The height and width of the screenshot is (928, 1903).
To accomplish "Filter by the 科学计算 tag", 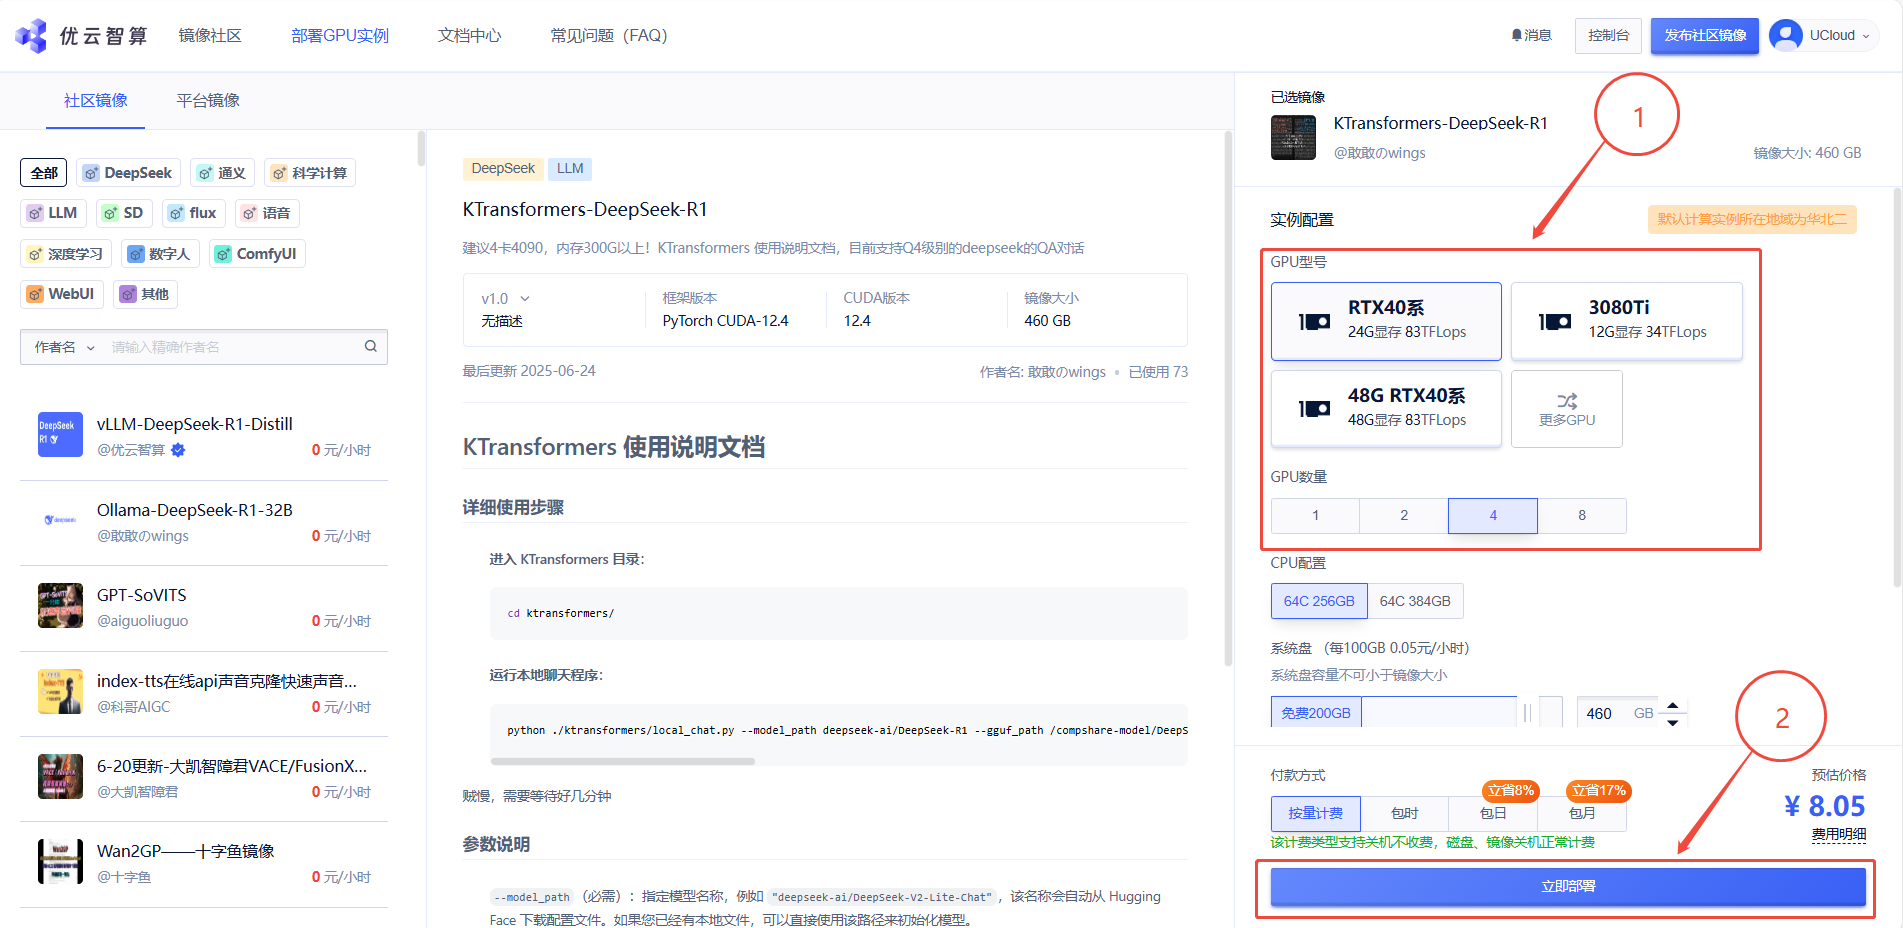I will pyautogui.click(x=309, y=173).
